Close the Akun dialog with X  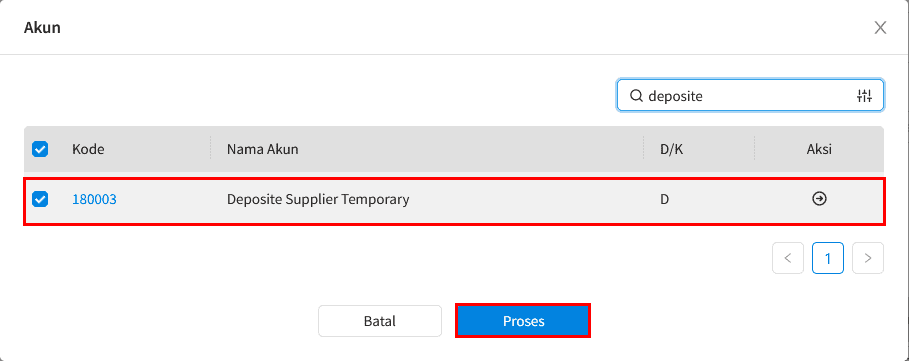pos(880,27)
